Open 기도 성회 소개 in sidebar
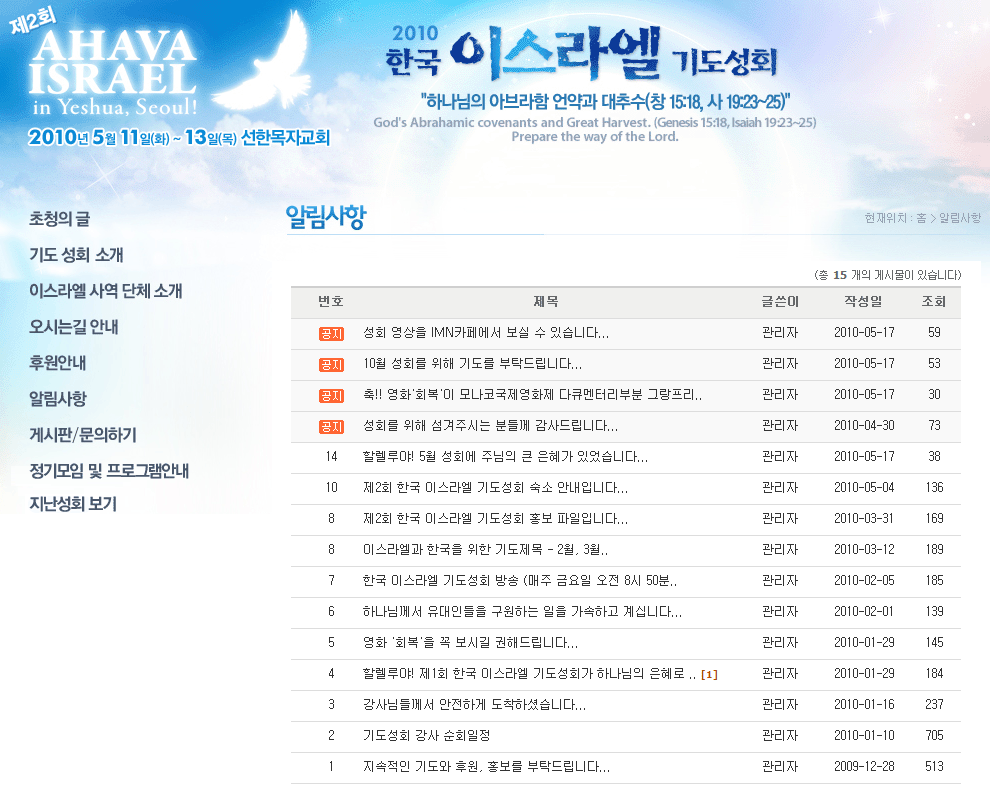Screen dimensions: 990x786 point(76,255)
